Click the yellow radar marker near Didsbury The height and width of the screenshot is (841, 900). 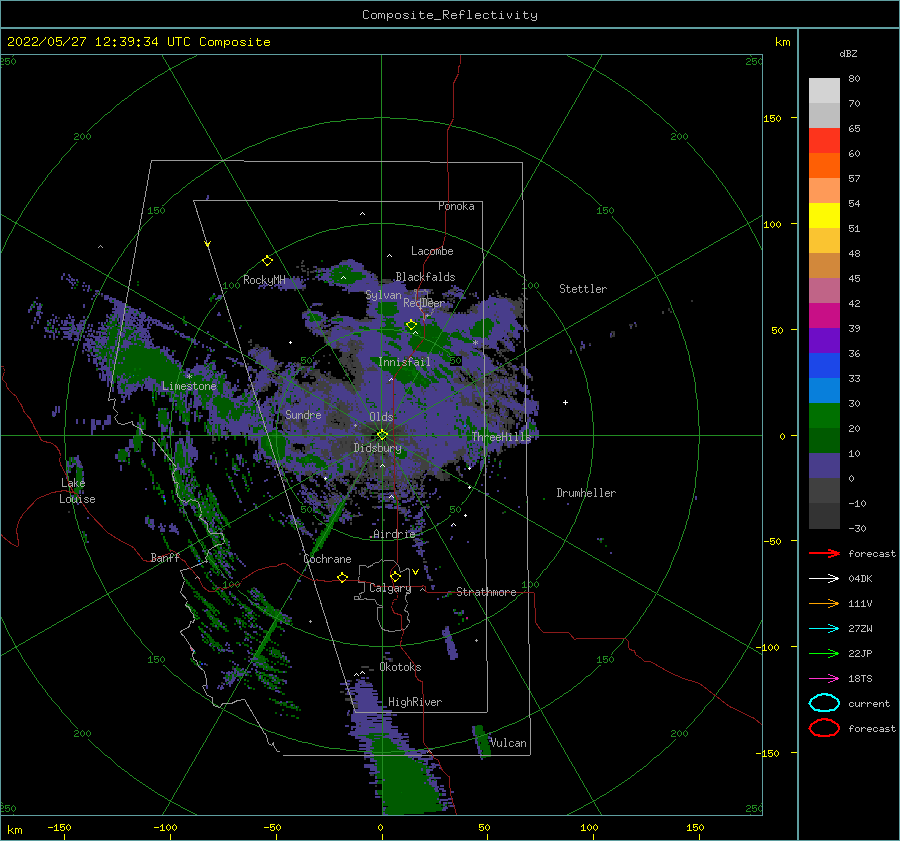(x=382, y=435)
